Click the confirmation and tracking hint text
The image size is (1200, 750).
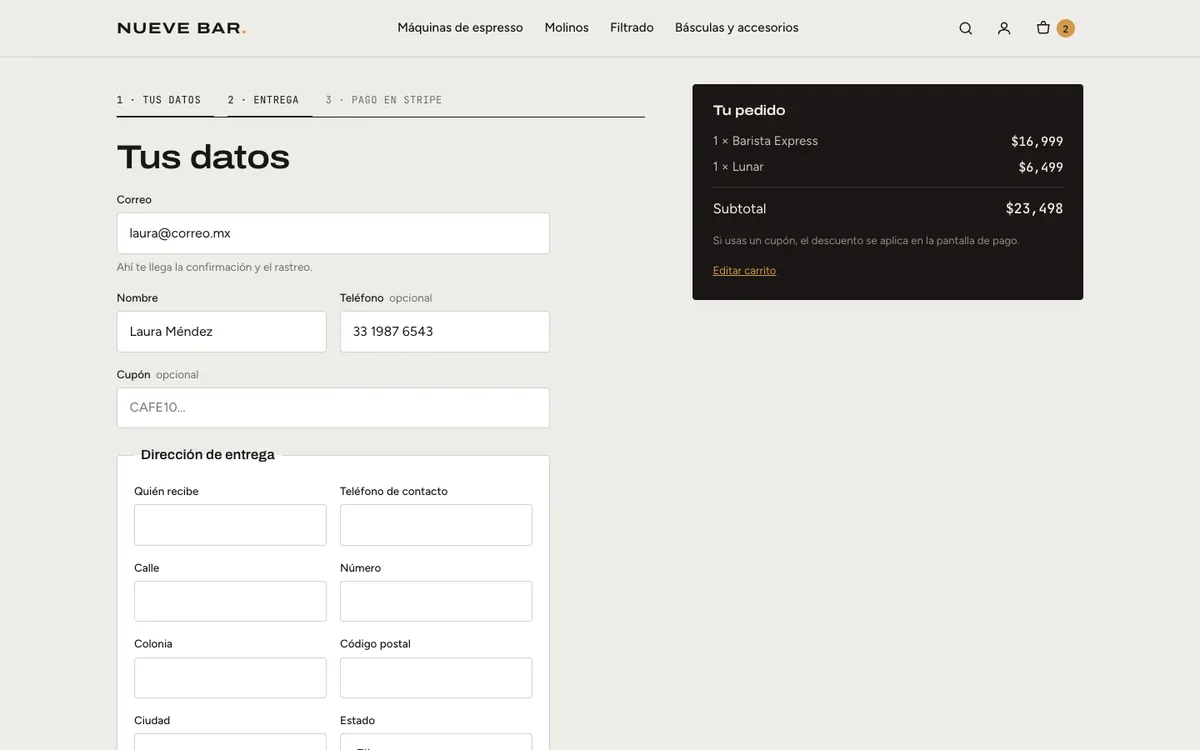(214, 267)
